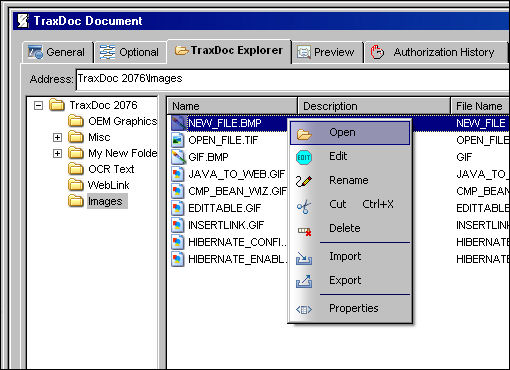Select the JAVA_TO_WEB.GIF name in list
Viewport: 510px width, 370px height.
point(237,174)
